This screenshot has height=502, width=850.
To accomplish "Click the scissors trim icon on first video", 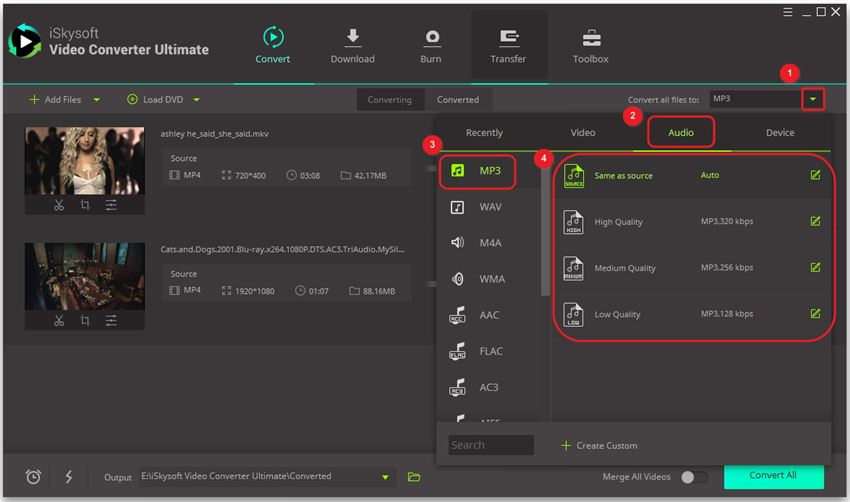I will [x=59, y=205].
